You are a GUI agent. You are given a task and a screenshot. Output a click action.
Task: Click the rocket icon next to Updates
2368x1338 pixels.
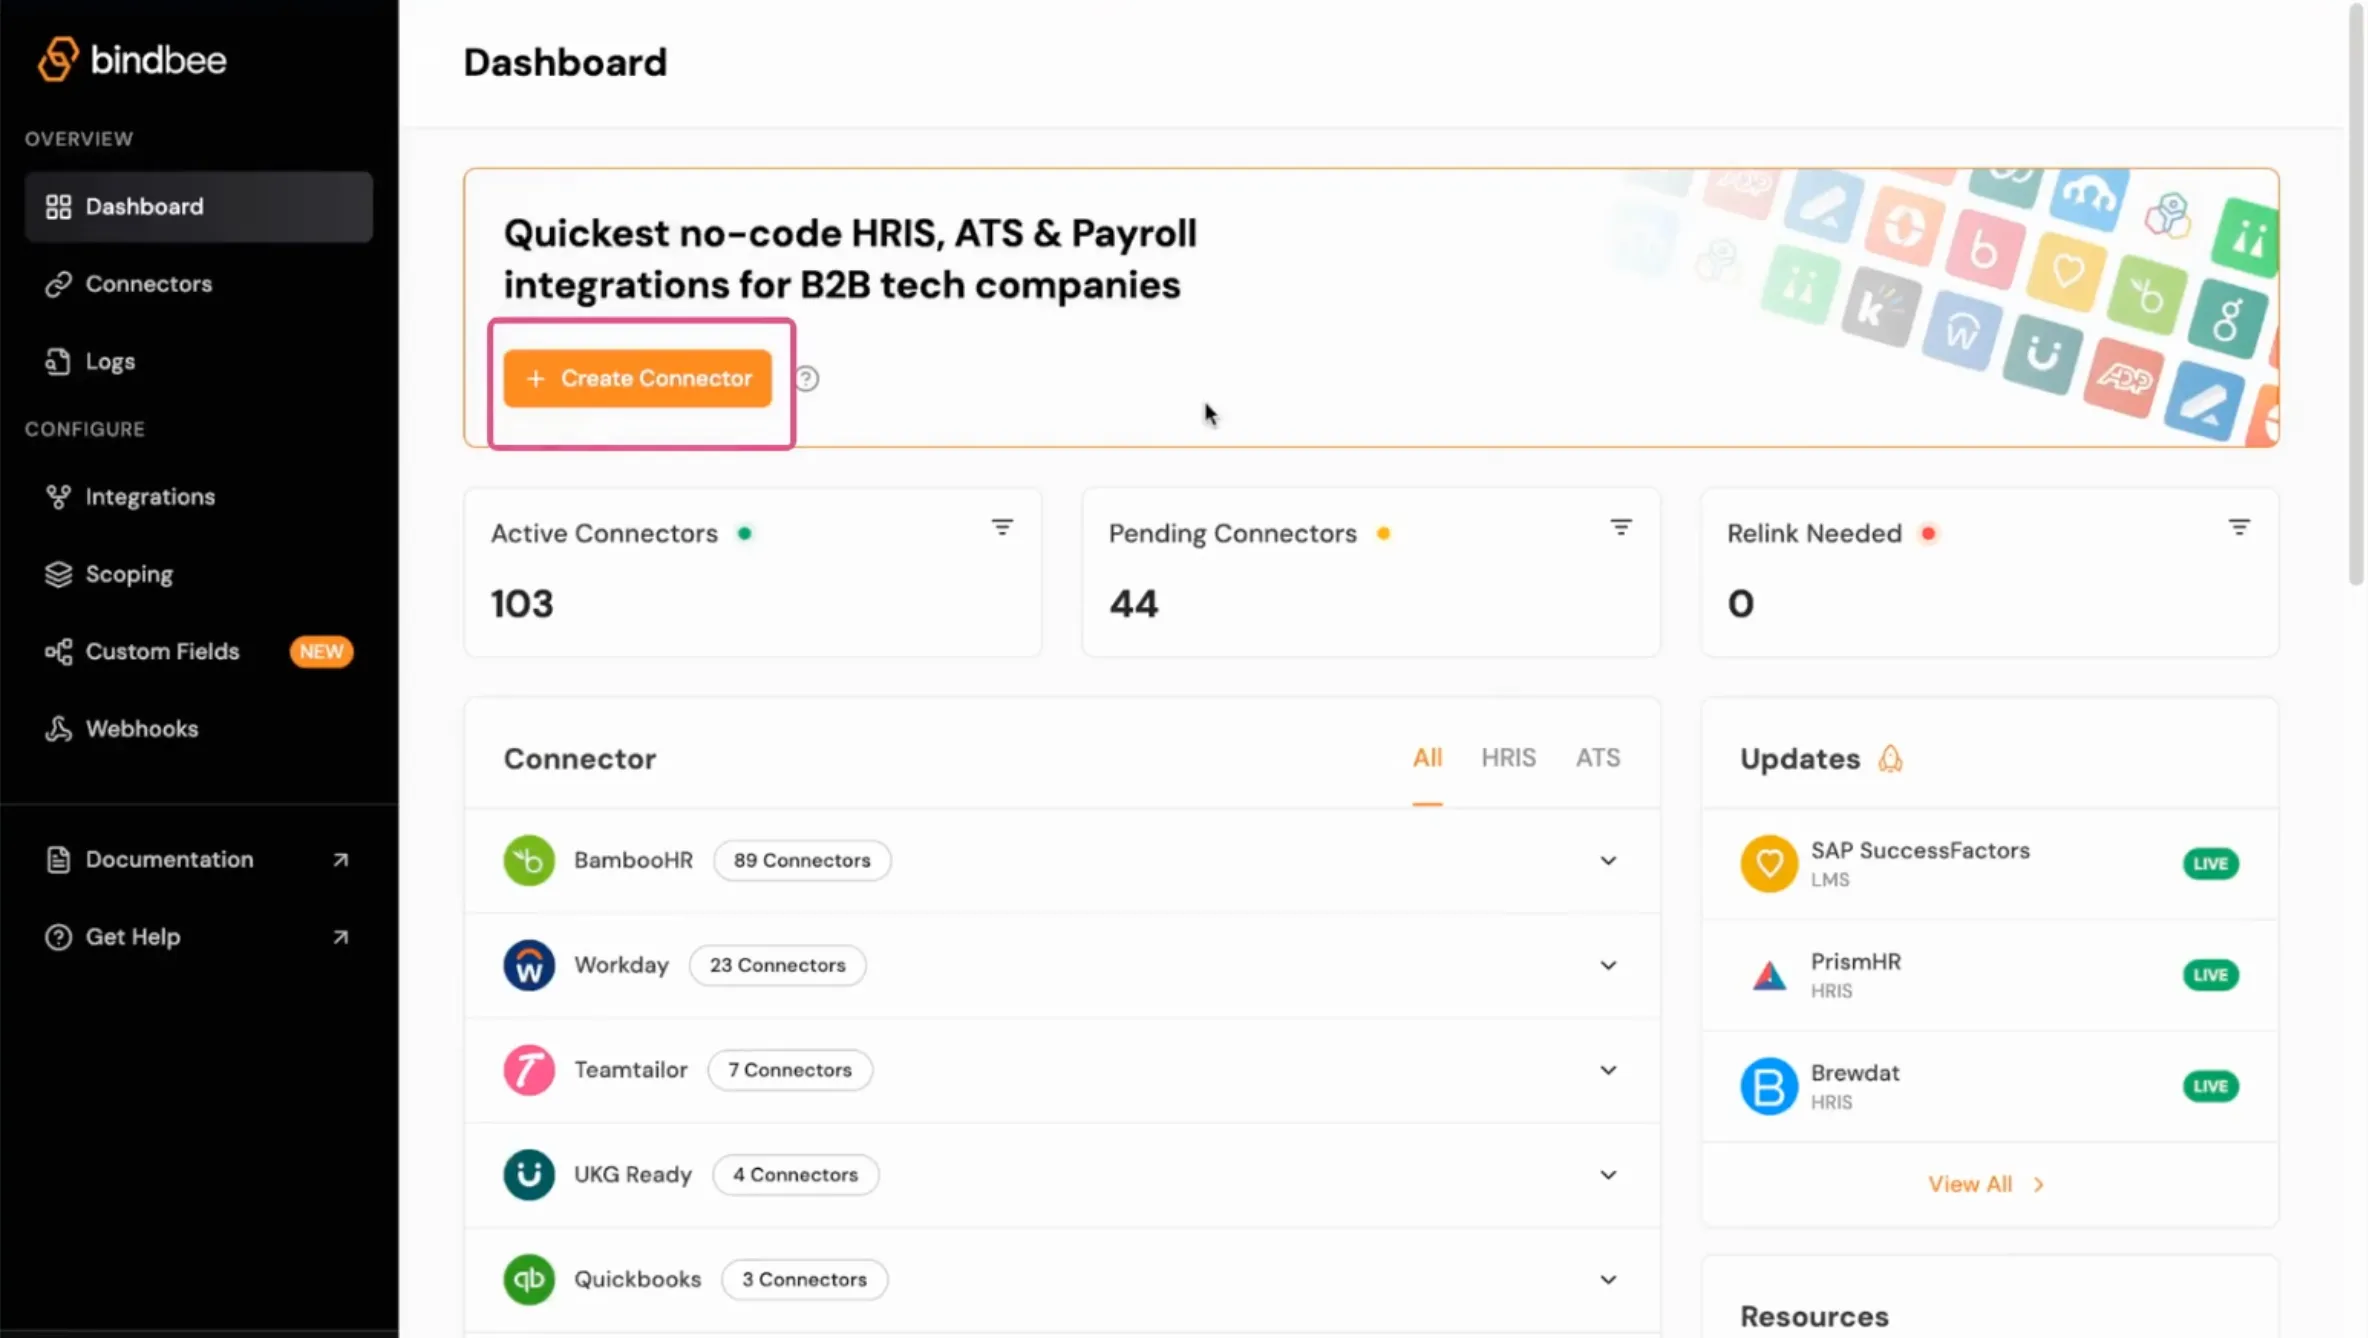click(x=1890, y=759)
